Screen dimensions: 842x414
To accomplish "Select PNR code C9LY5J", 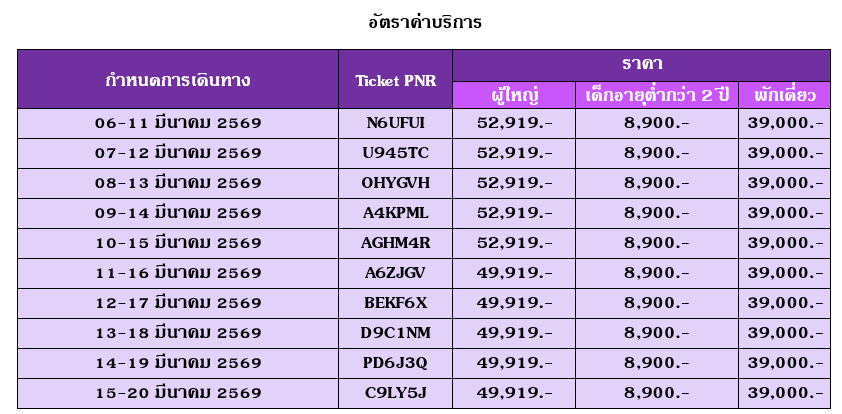I will (395, 393).
